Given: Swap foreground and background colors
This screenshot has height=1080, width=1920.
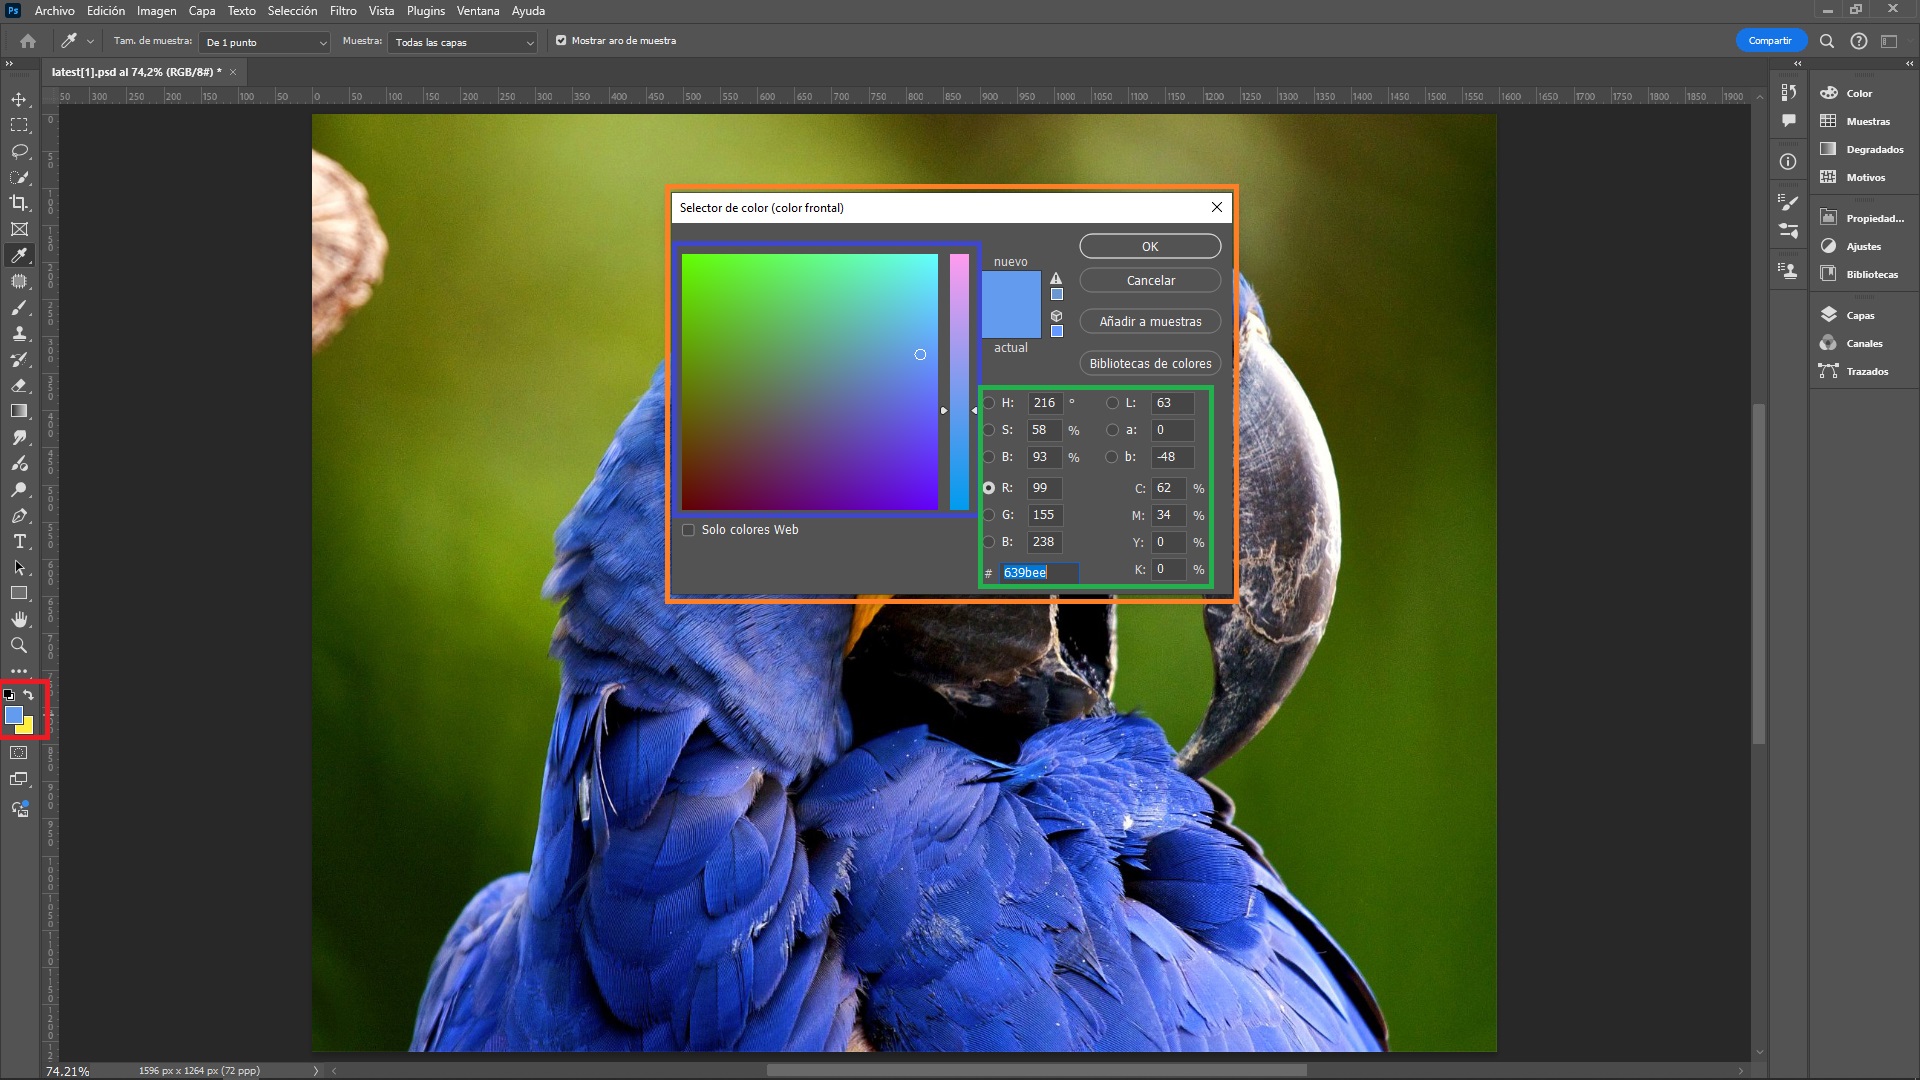Looking at the screenshot, I should 29,695.
